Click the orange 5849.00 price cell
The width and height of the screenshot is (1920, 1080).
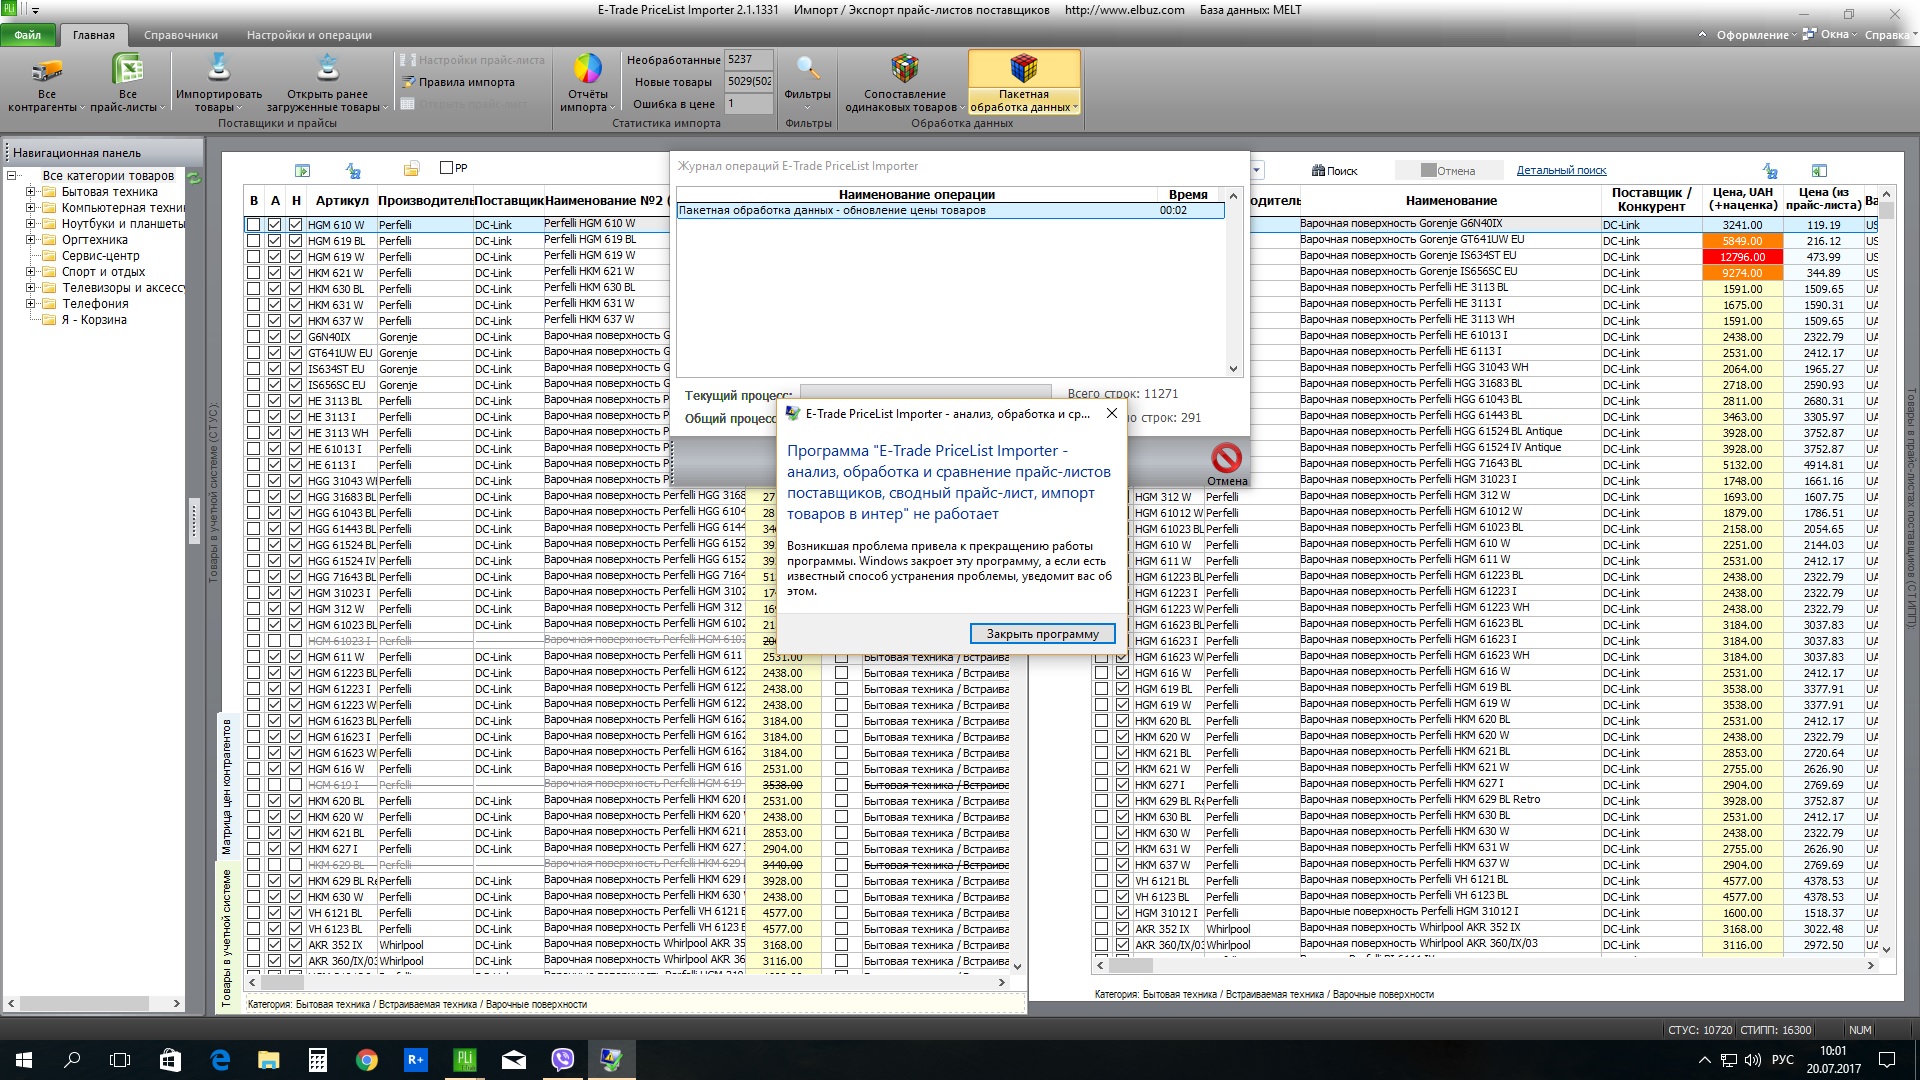coord(1742,241)
